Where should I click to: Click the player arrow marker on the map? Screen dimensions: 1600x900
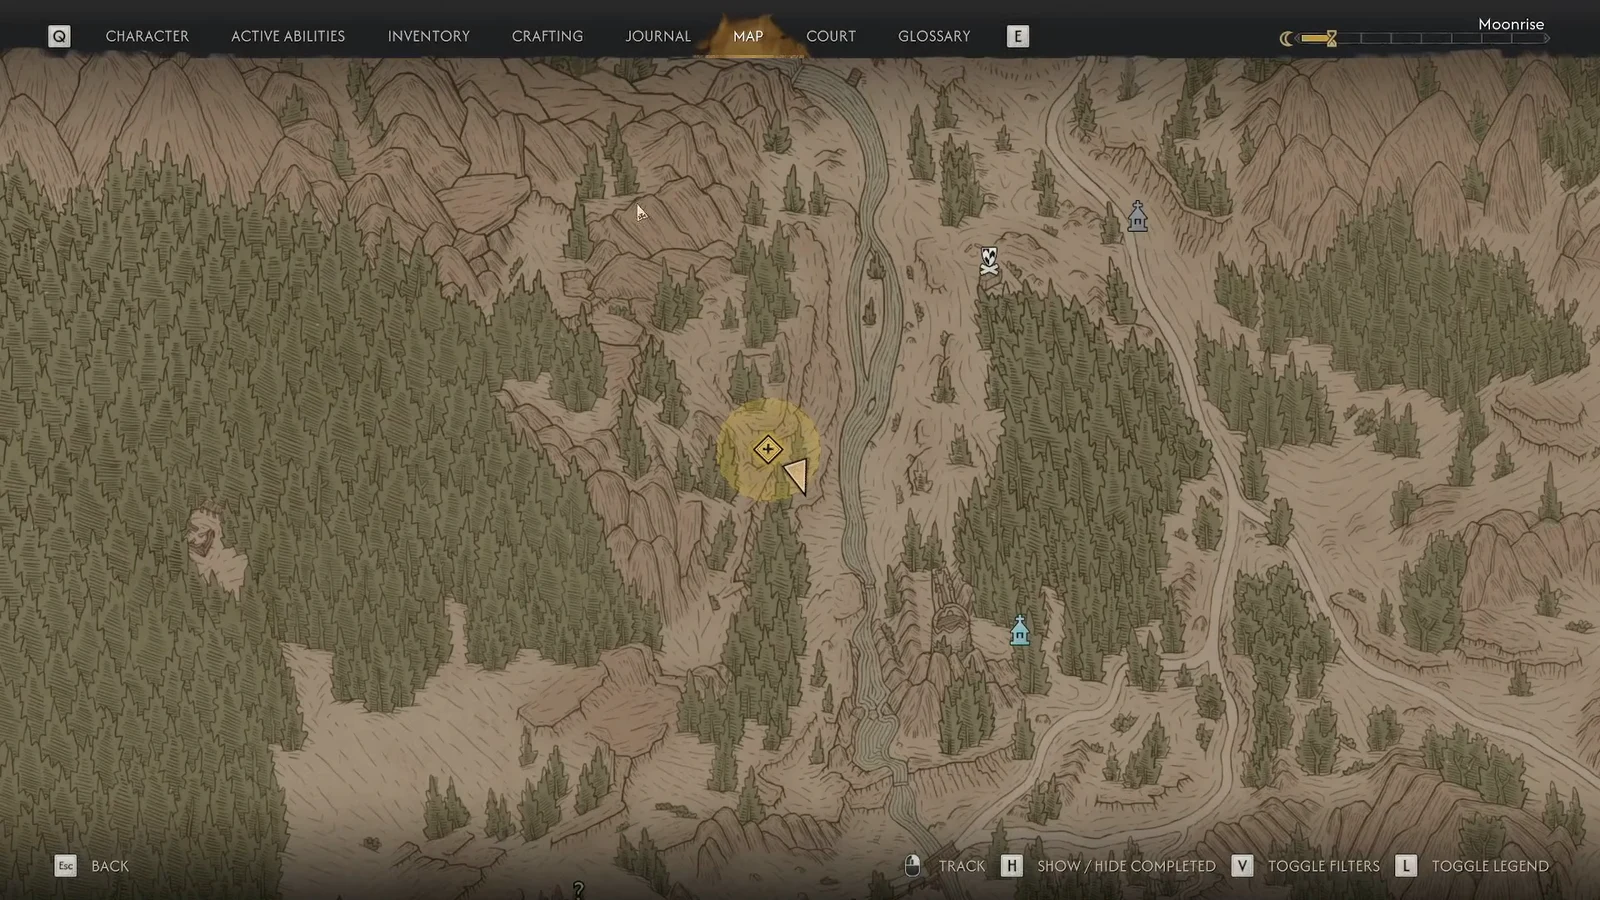coord(797,475)
